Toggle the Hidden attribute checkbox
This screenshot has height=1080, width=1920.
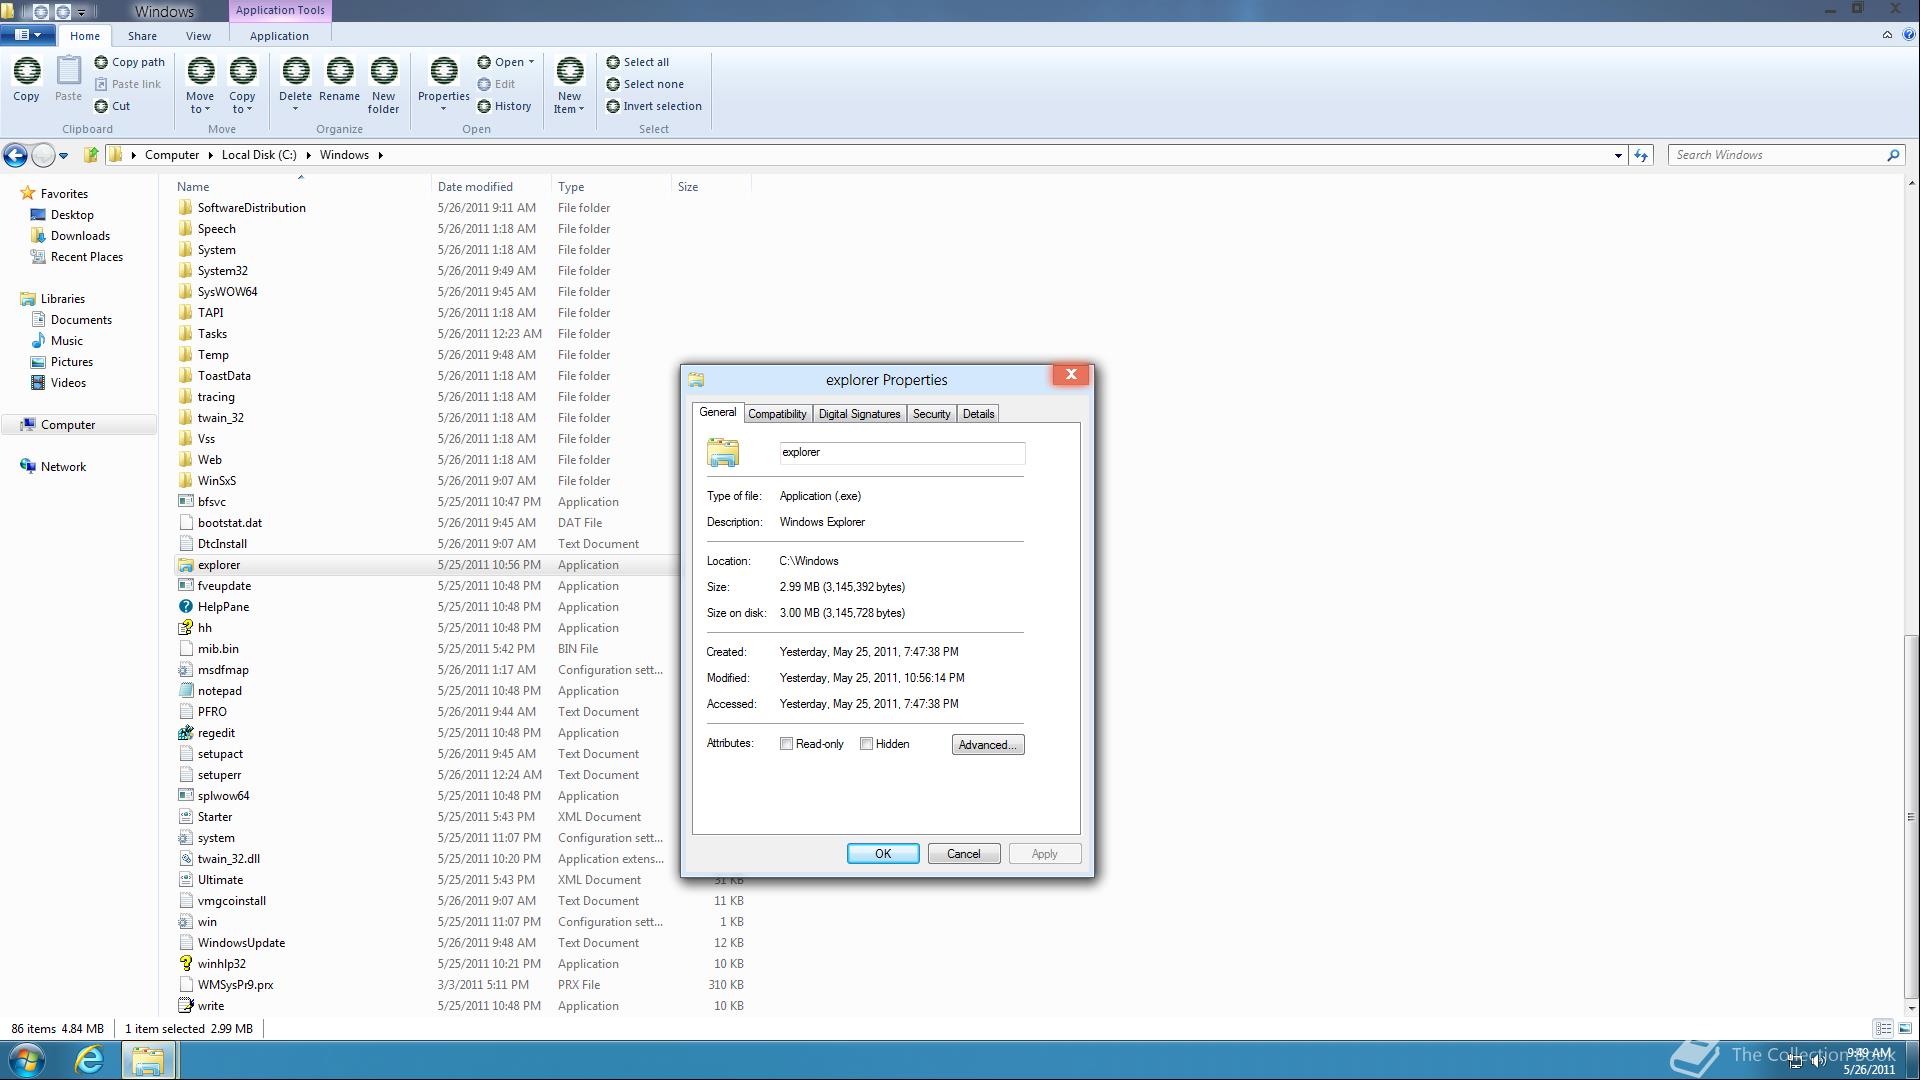coord(866,744)
